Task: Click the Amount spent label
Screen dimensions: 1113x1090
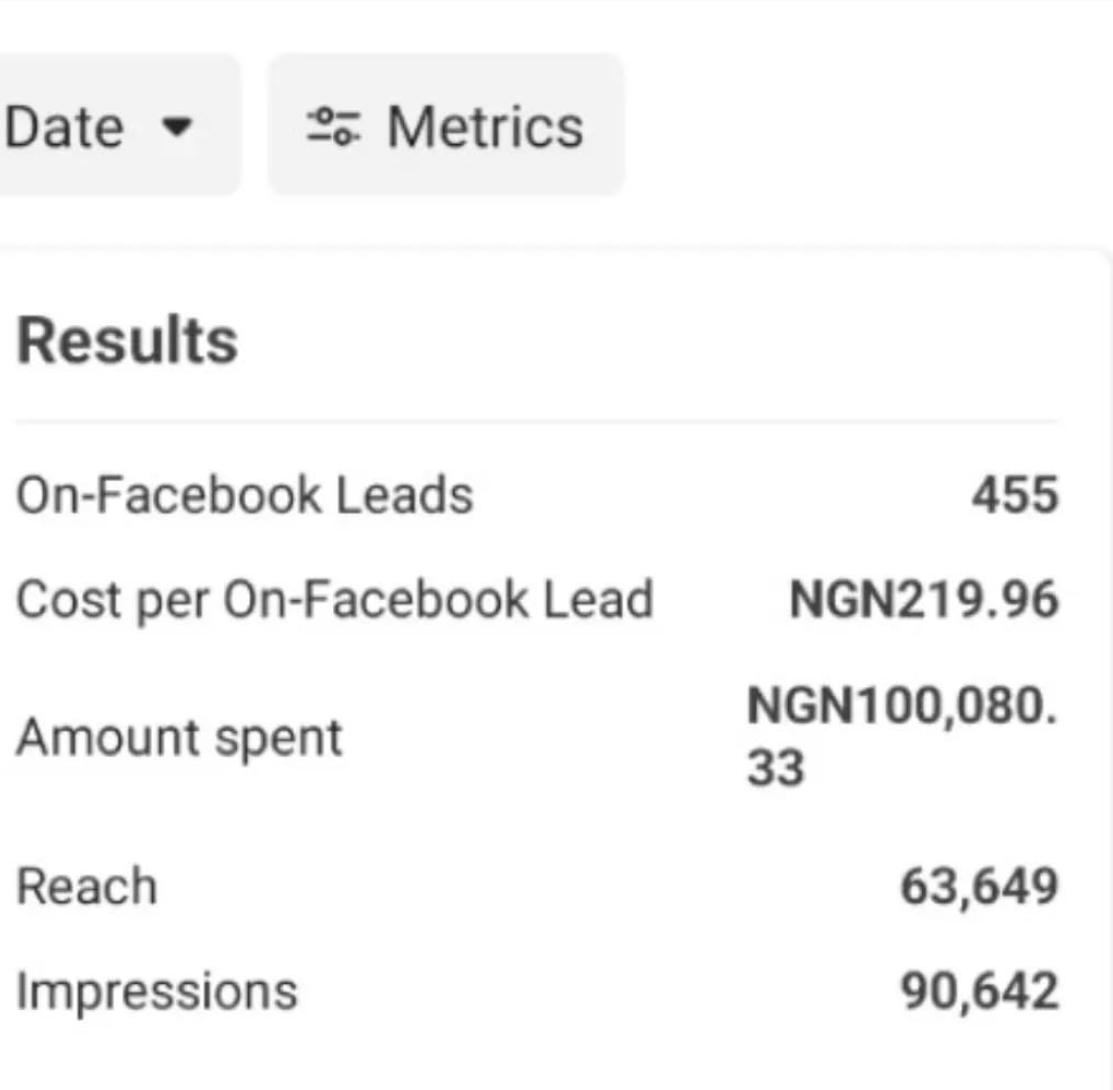Action: (x=179, y=738)
